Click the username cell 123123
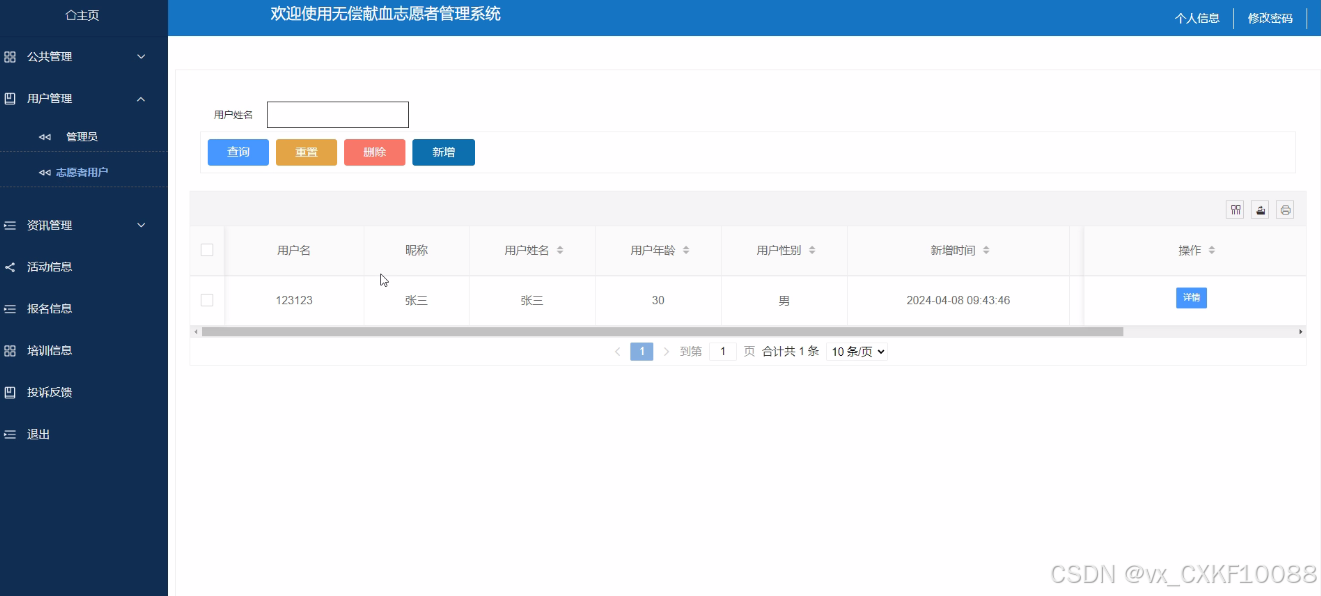The height and width of the screenshot is (596, 1321). (x=294, y=301)
